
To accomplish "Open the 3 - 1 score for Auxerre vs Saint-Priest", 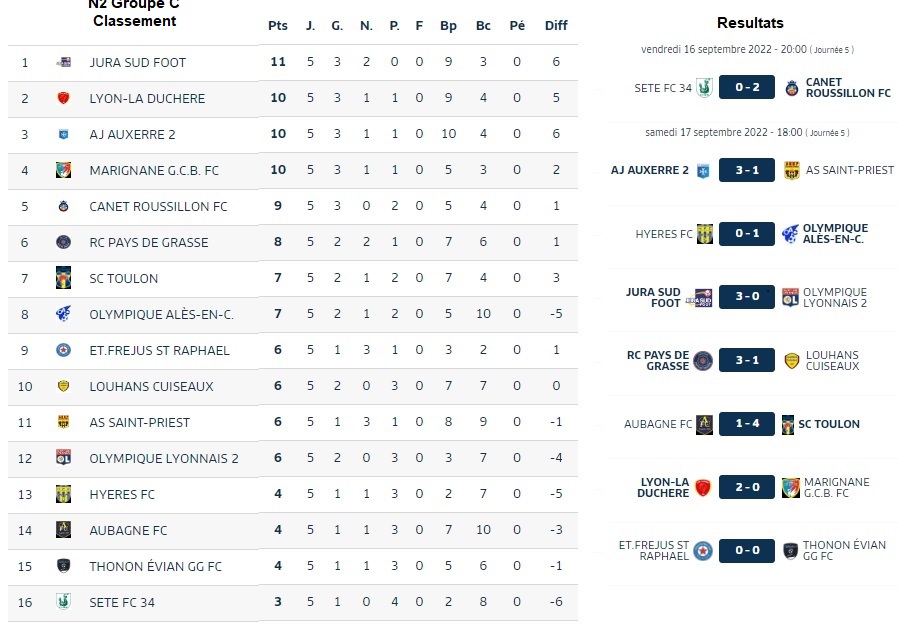I will pos(747,170).
